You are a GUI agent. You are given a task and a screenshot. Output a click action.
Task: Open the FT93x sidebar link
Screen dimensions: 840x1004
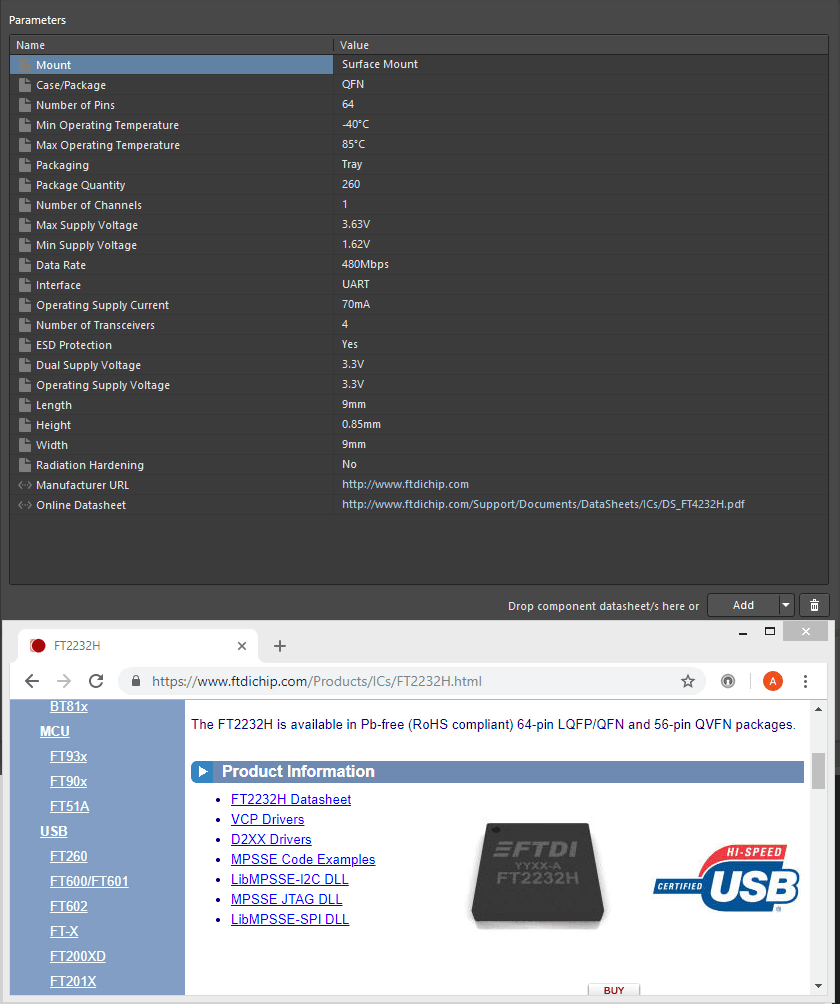(69, 756)
